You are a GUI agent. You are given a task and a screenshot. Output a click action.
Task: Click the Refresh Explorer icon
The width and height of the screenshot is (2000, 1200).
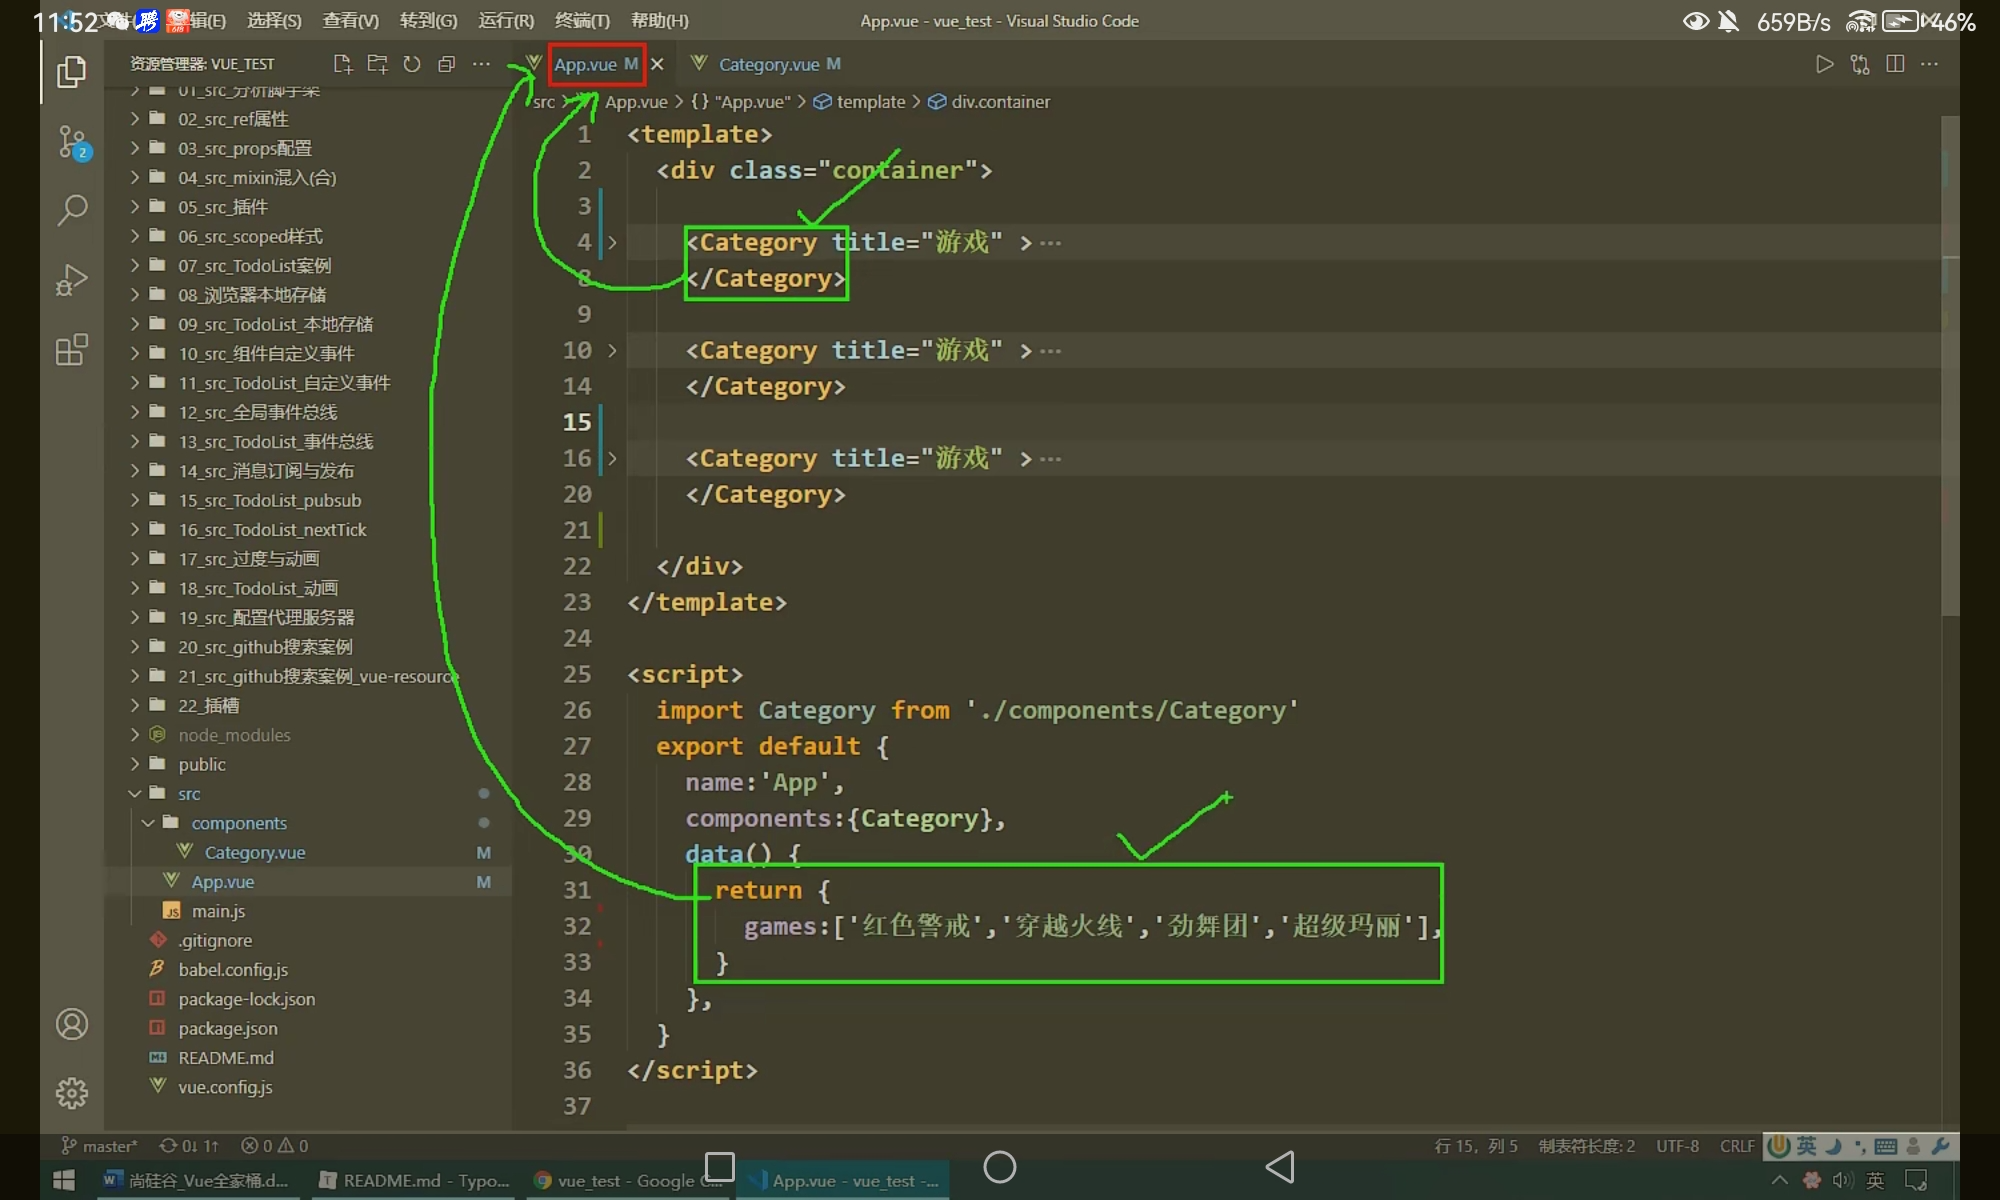412,64
